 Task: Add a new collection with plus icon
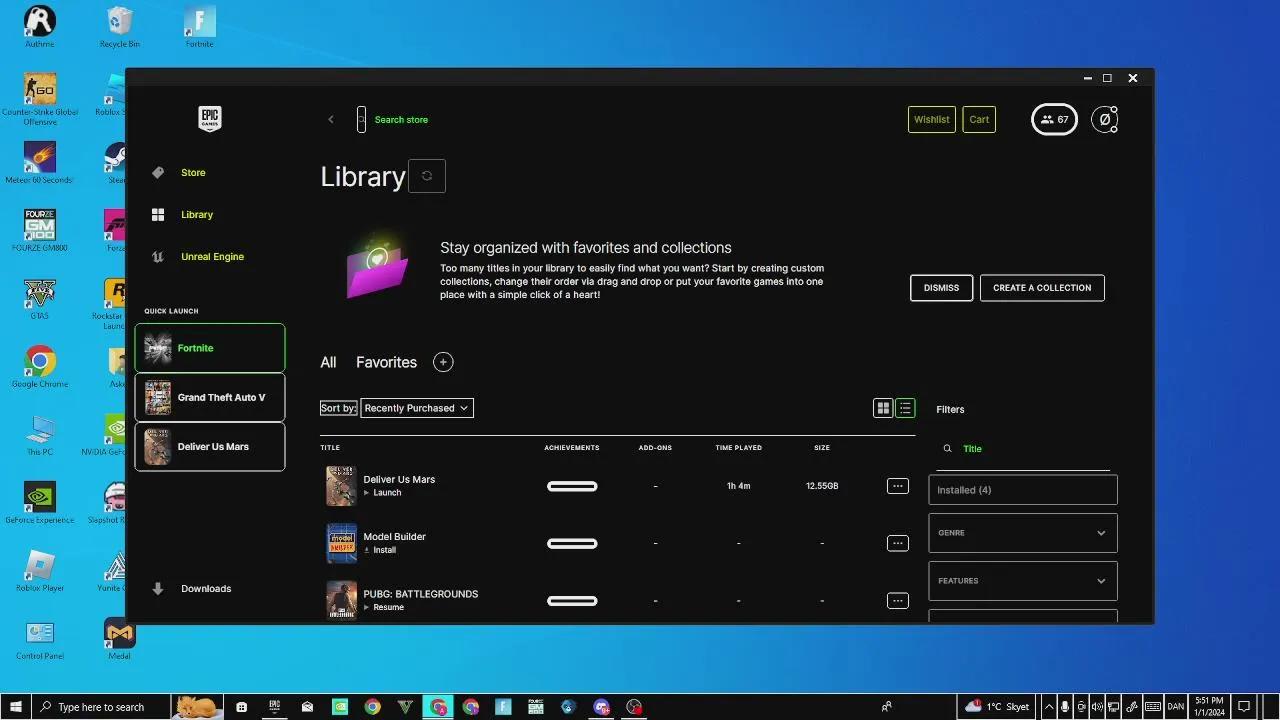(x=443, y=362)
